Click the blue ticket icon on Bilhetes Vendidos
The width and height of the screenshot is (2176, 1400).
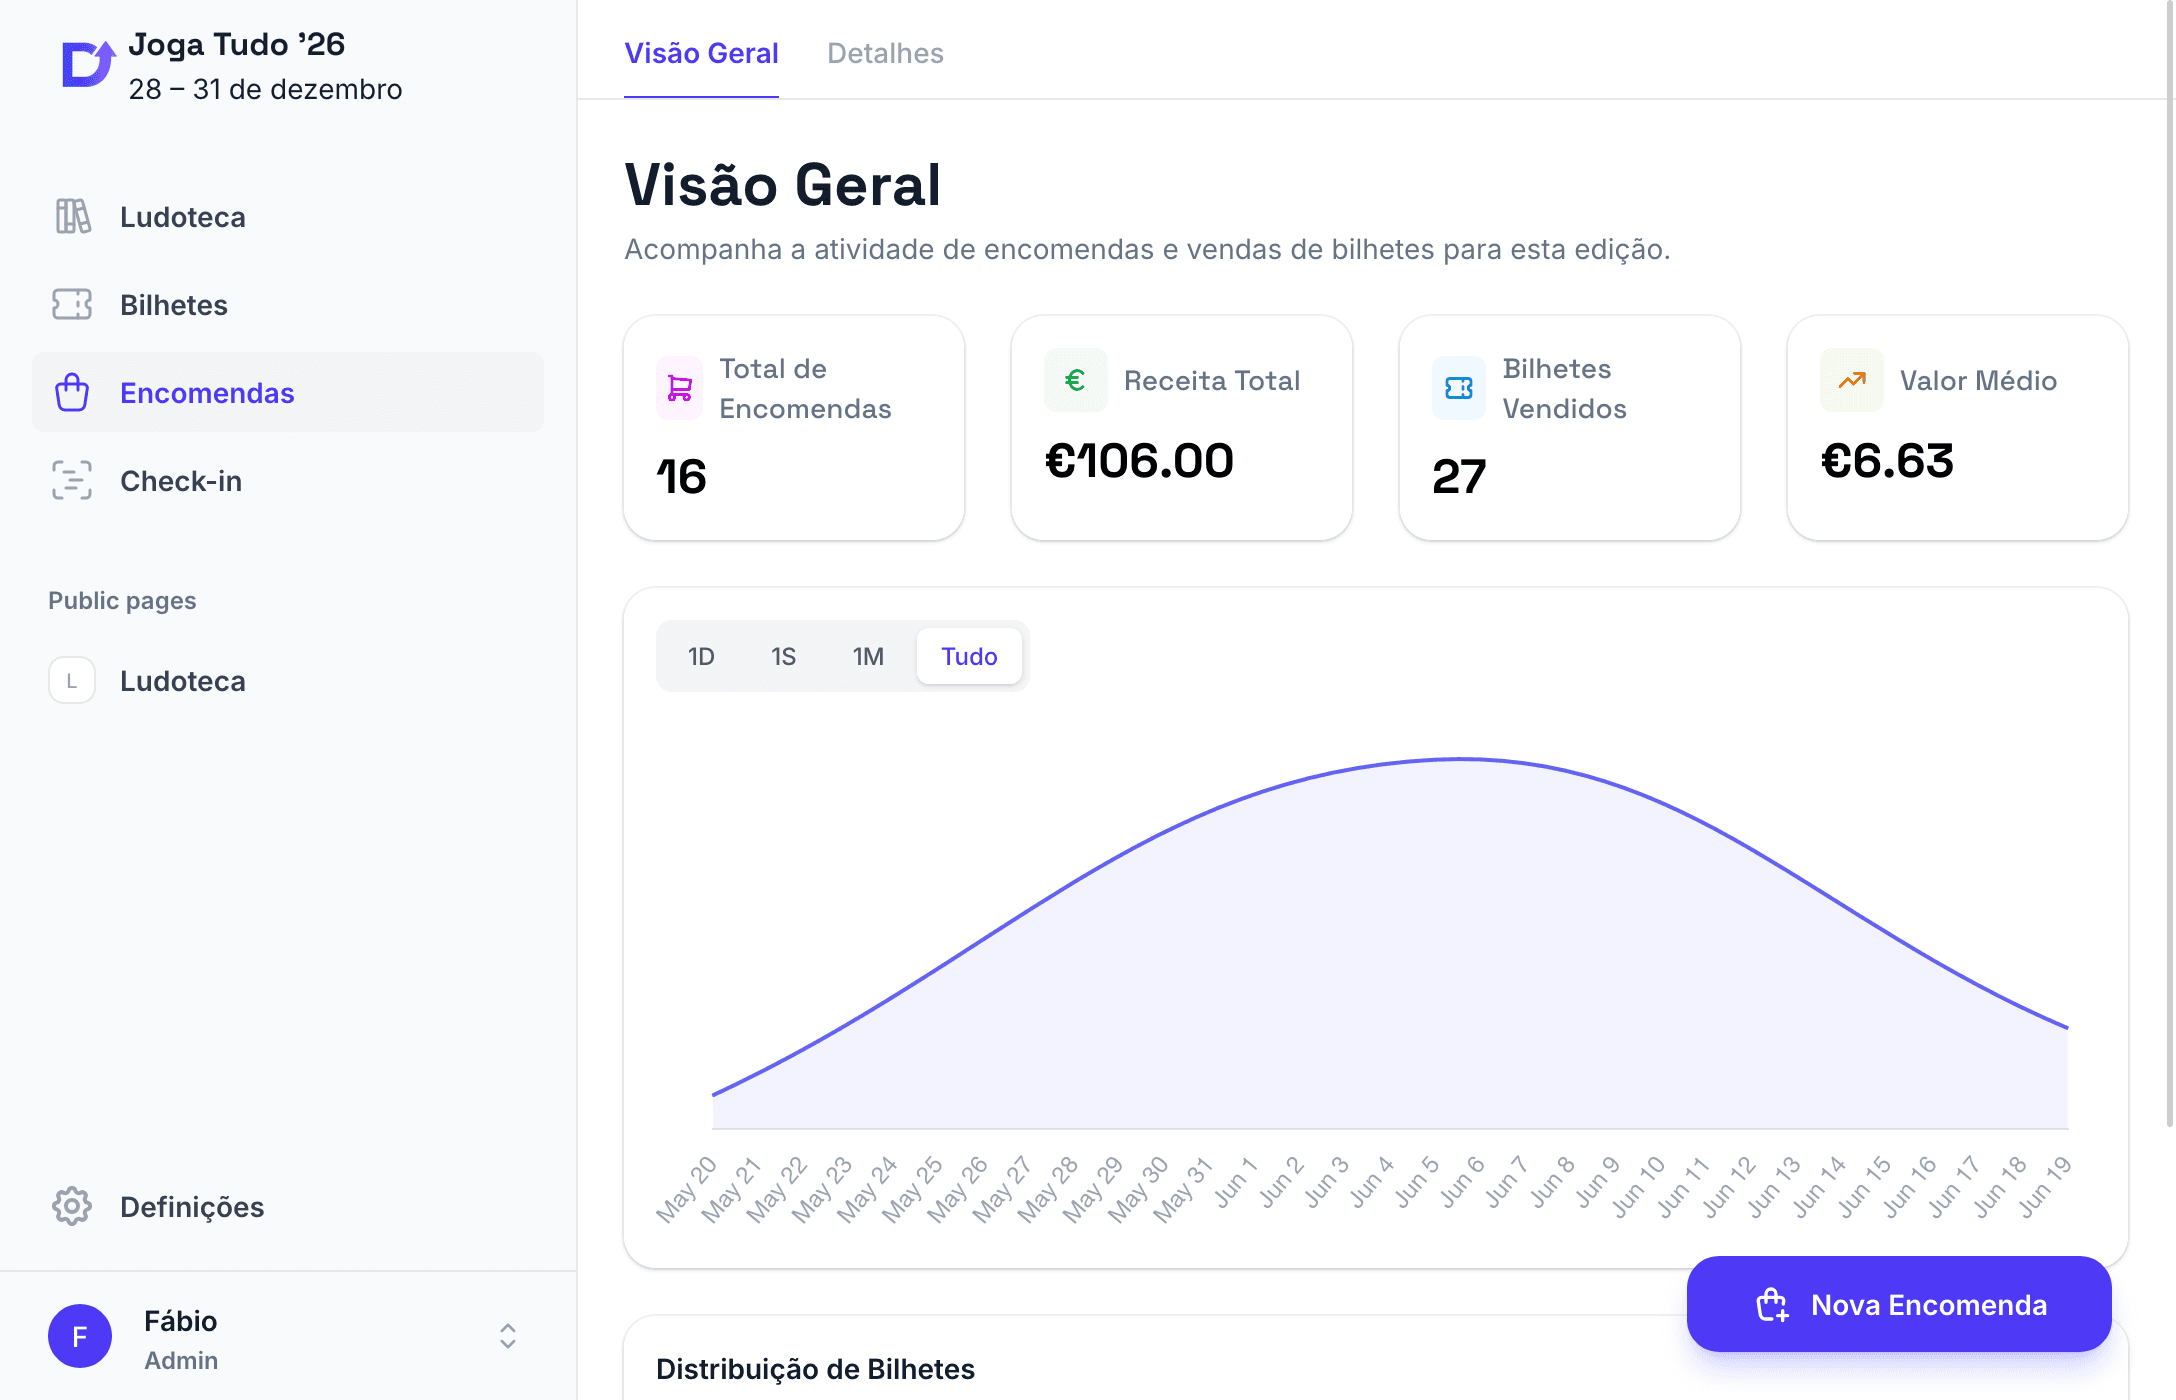pos(1459,388)
